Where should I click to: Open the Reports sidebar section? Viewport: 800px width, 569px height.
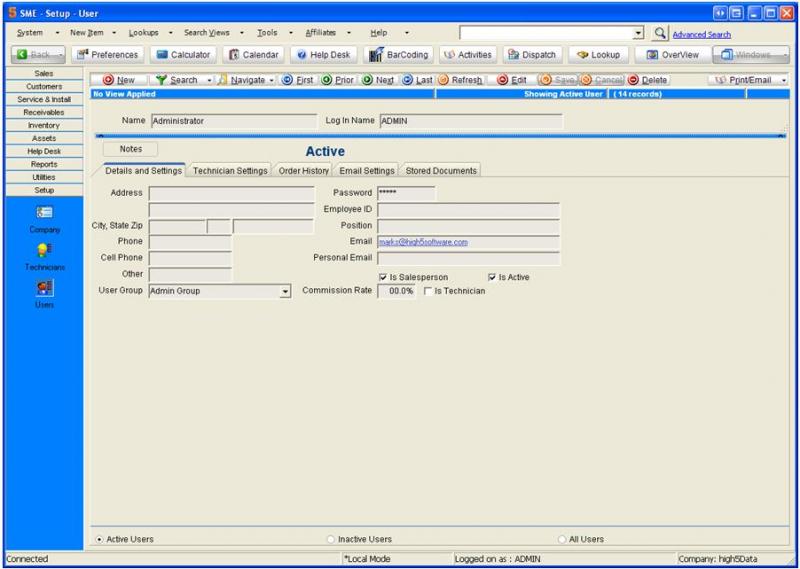coord(44,164)
